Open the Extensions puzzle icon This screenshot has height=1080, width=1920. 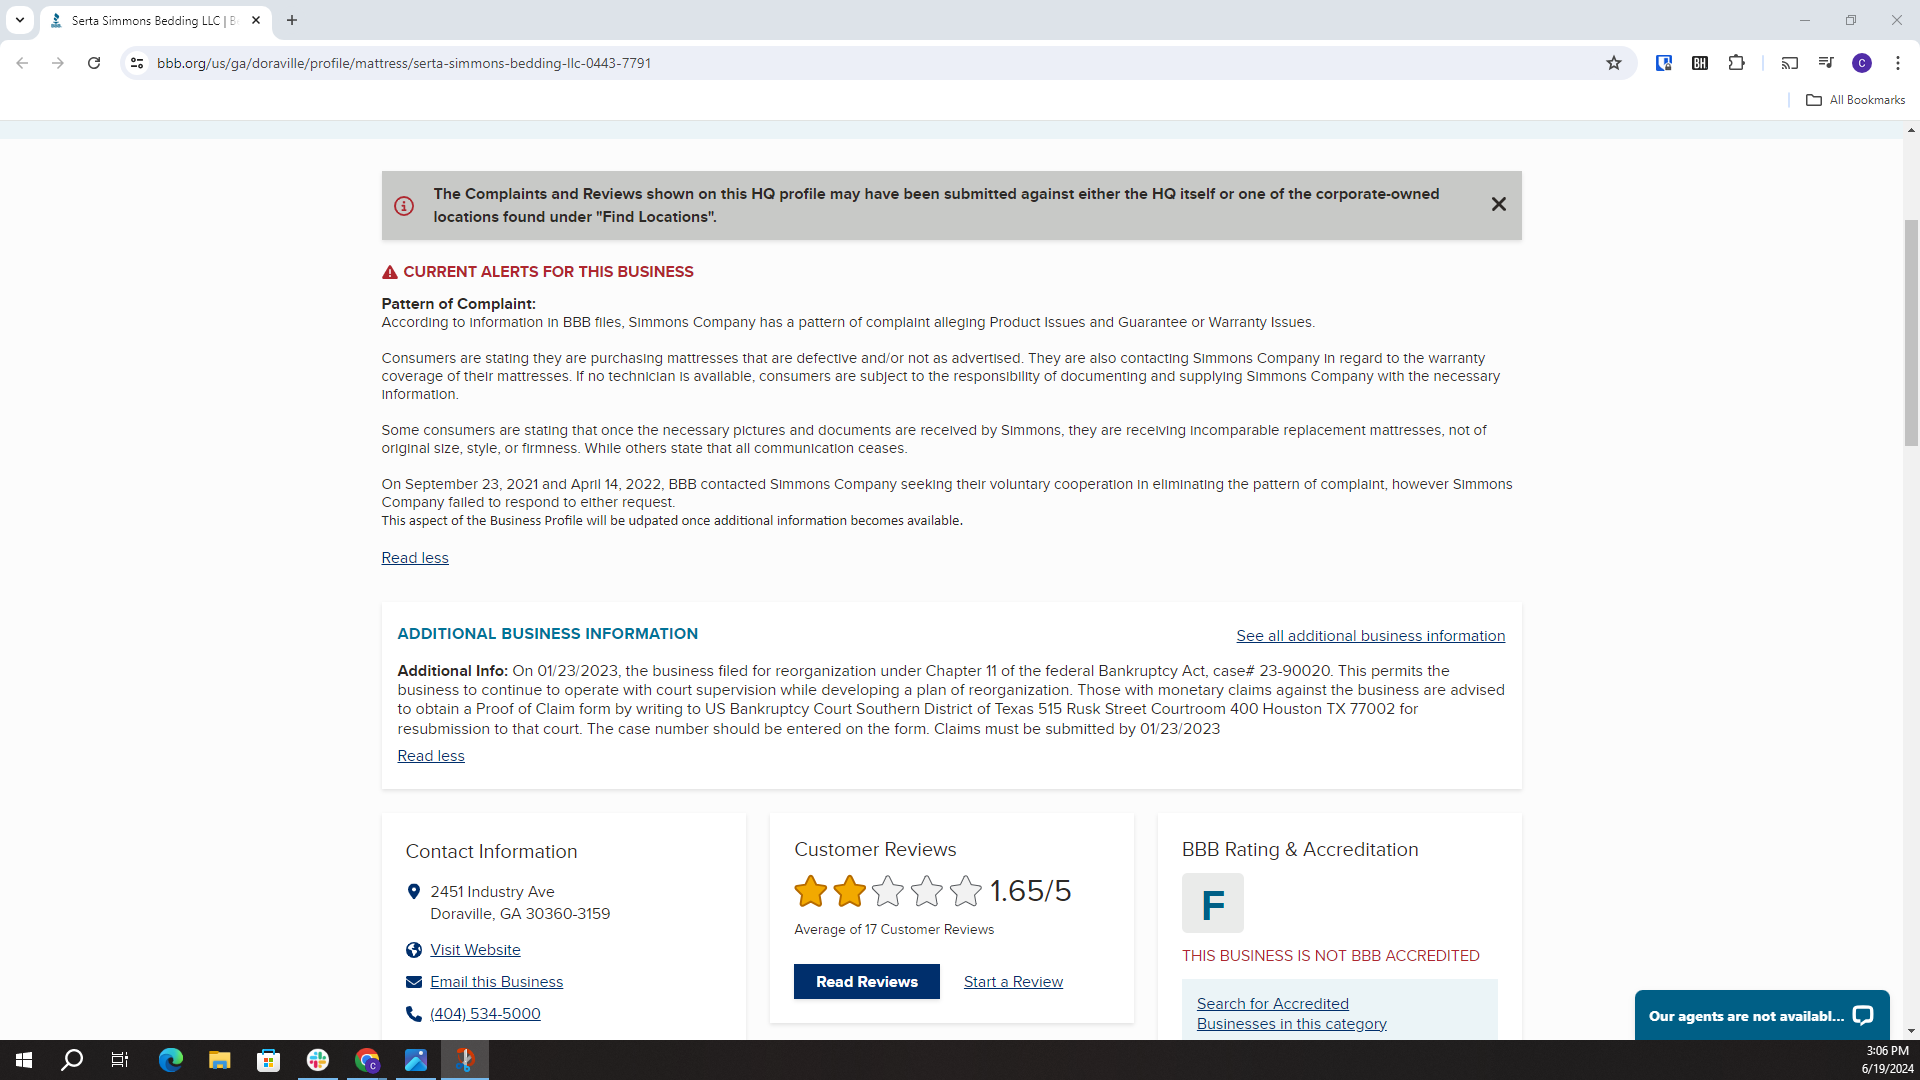(x=1736, y=63)
